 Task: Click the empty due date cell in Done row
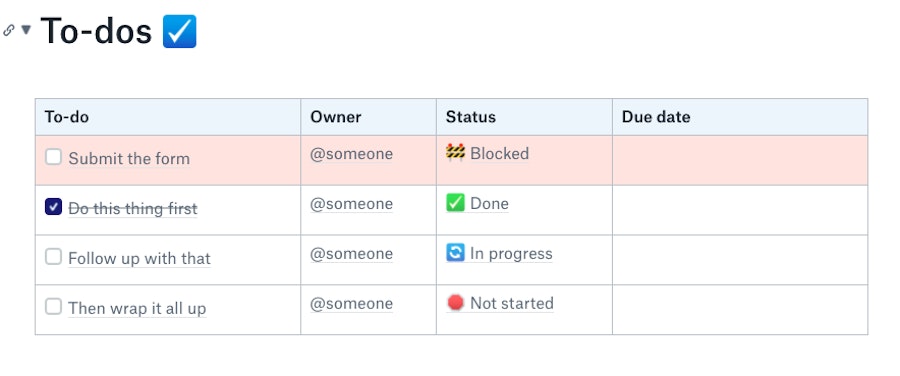click(740, 210)
